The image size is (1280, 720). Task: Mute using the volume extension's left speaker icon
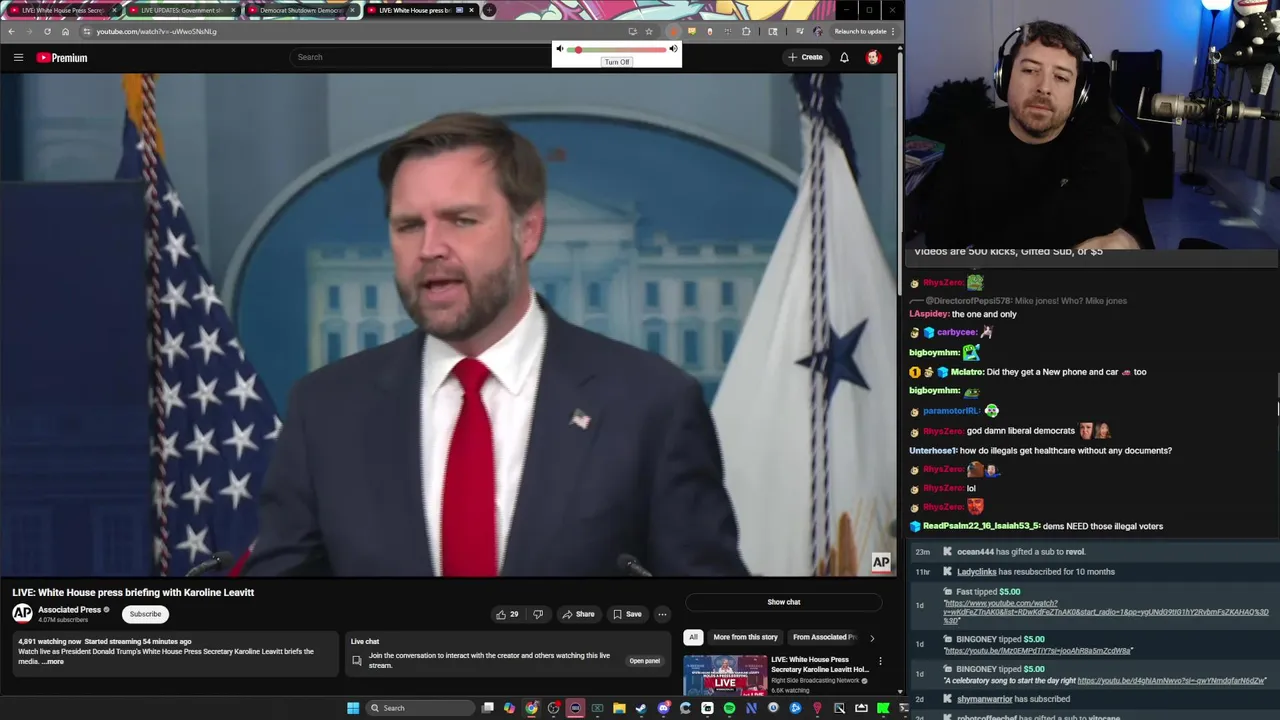560,49
